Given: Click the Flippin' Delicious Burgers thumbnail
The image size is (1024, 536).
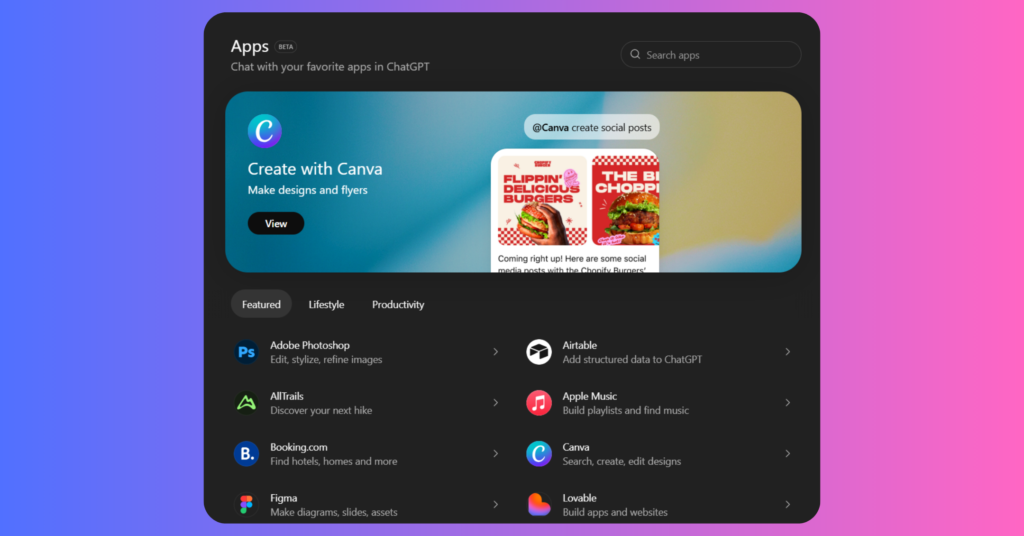Looking at the screenshot, I should (542, 200).
